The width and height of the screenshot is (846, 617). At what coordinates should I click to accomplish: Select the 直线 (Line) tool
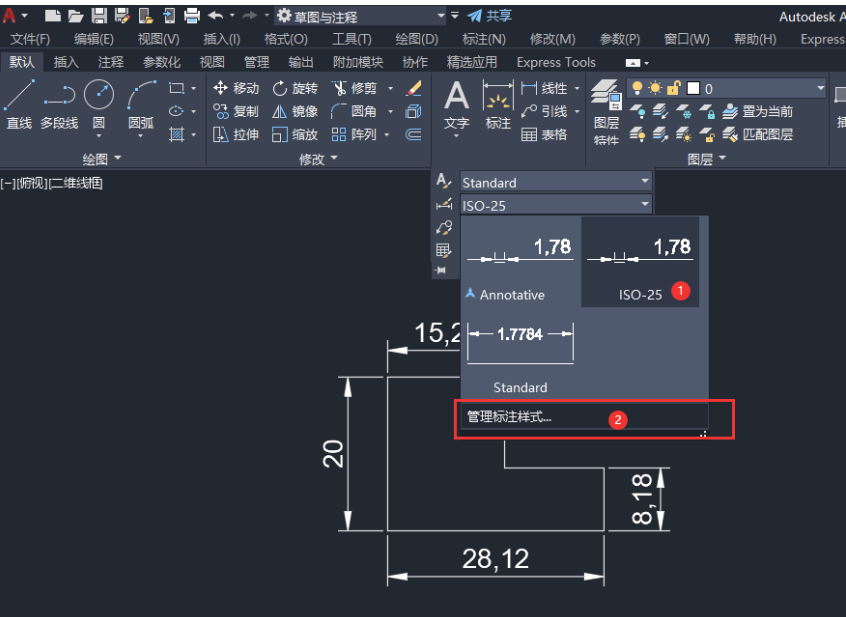19,105
